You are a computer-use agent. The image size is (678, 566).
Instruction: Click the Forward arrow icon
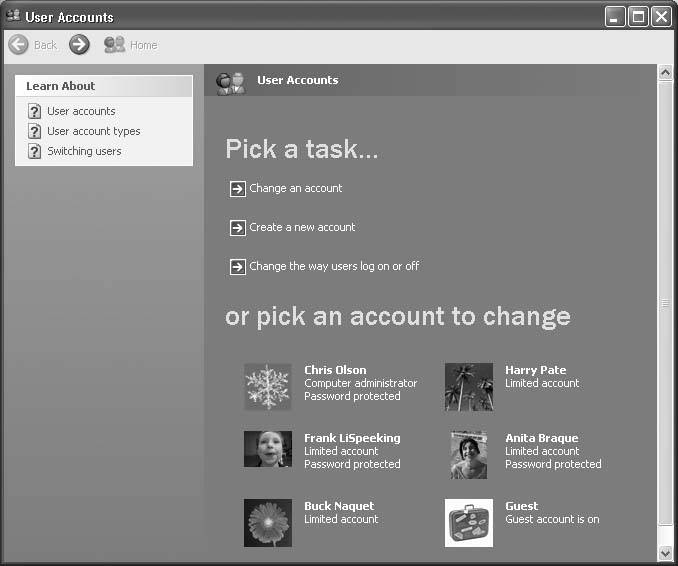[79, 45]
